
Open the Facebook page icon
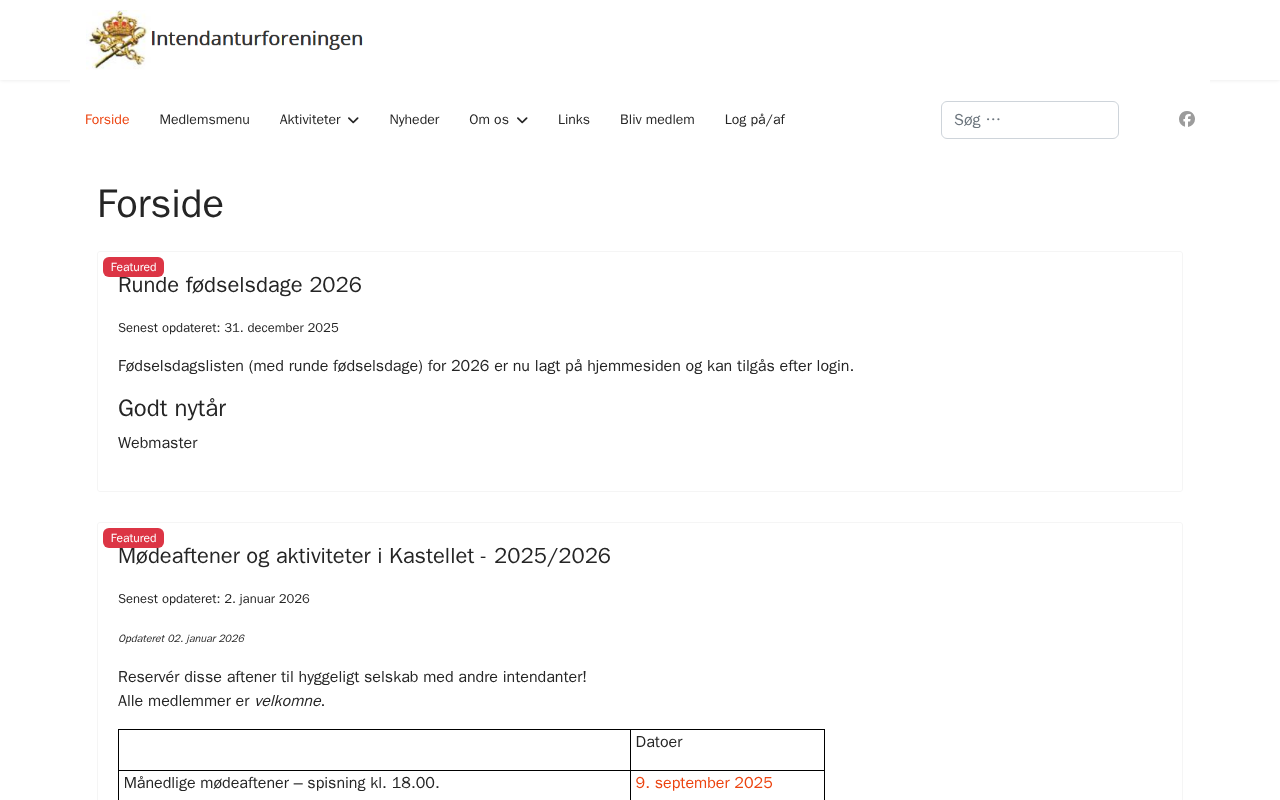(1187, 119)
